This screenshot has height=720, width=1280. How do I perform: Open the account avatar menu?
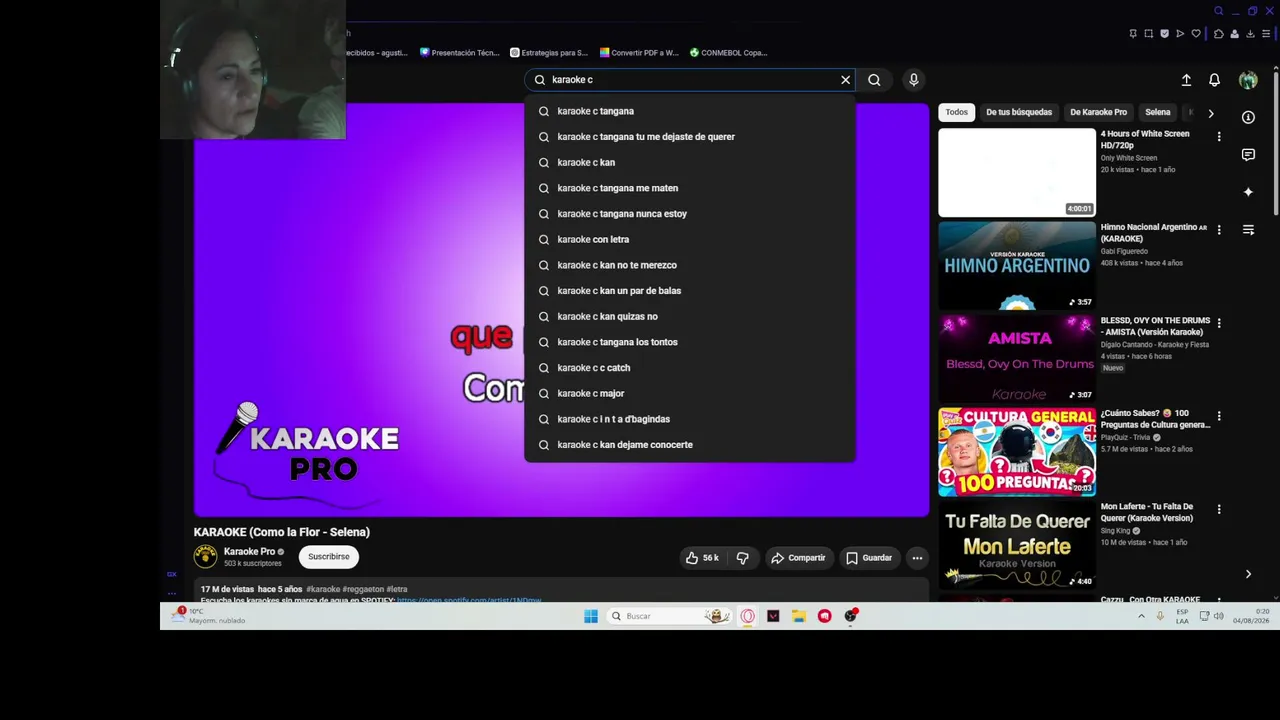[1248, 80]
